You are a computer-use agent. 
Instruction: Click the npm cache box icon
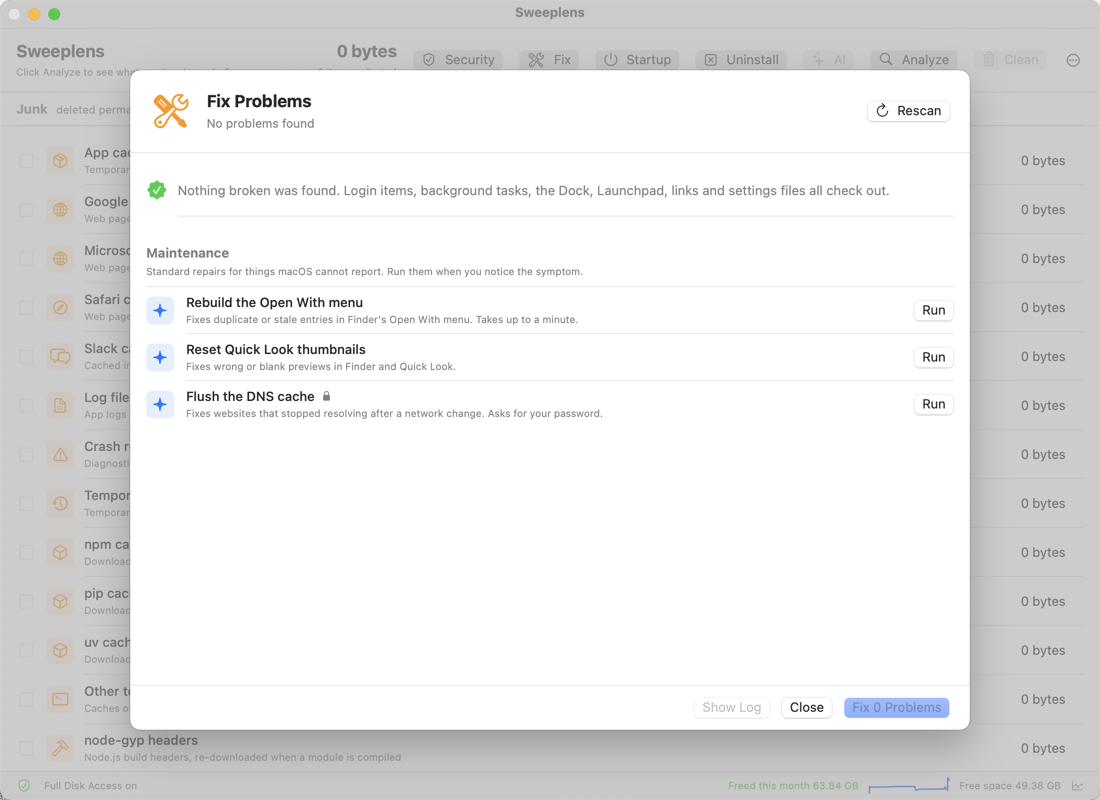pos(60,552)
